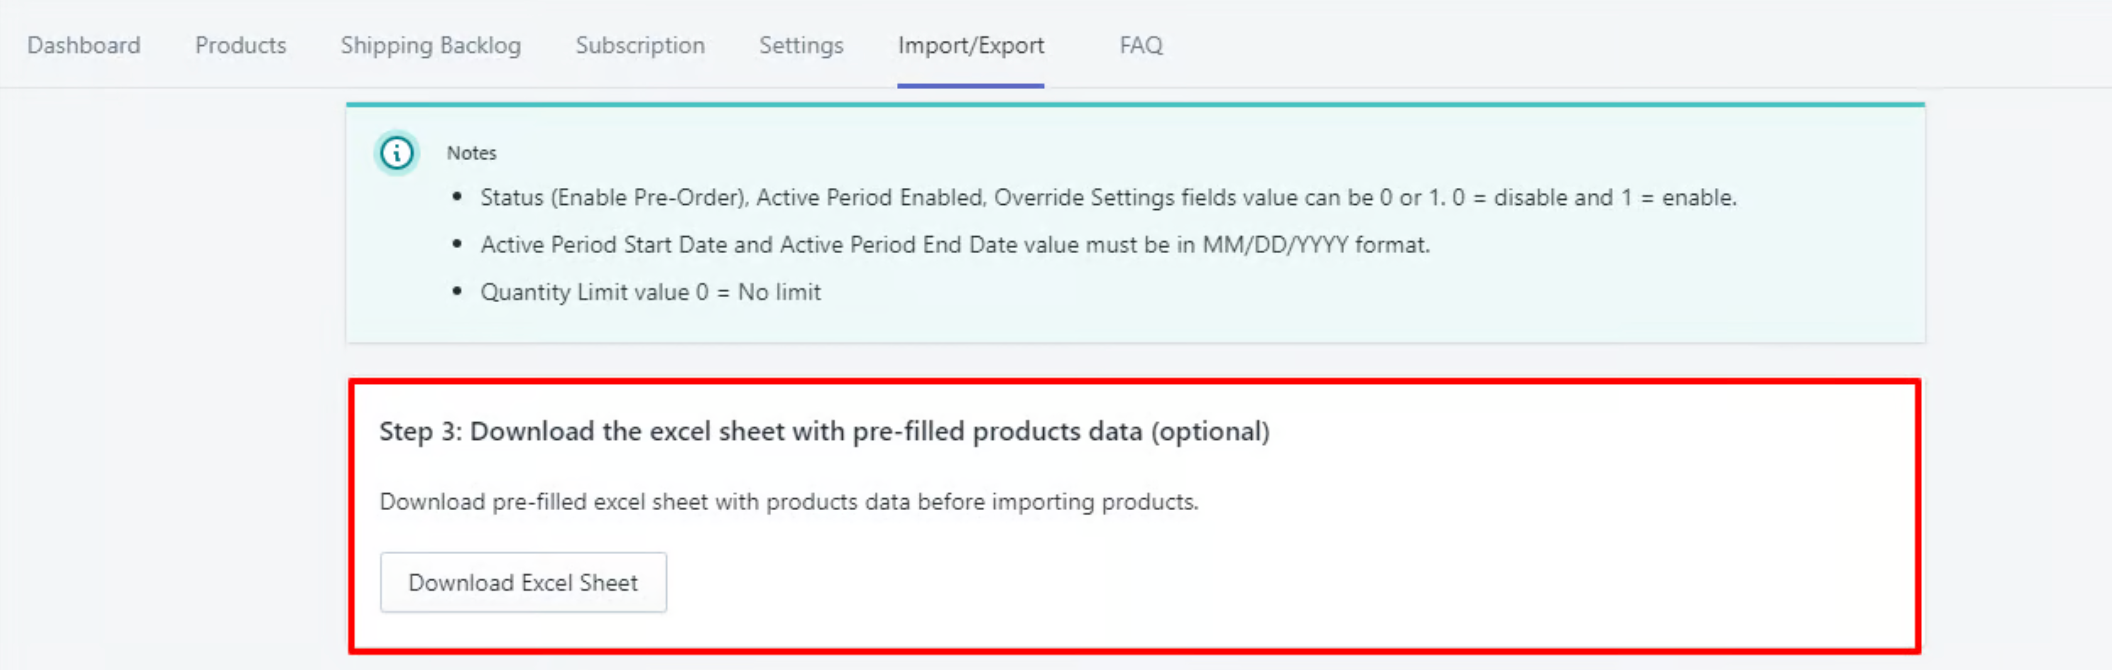Open the FAQ tab

[x=1141, y=45]
